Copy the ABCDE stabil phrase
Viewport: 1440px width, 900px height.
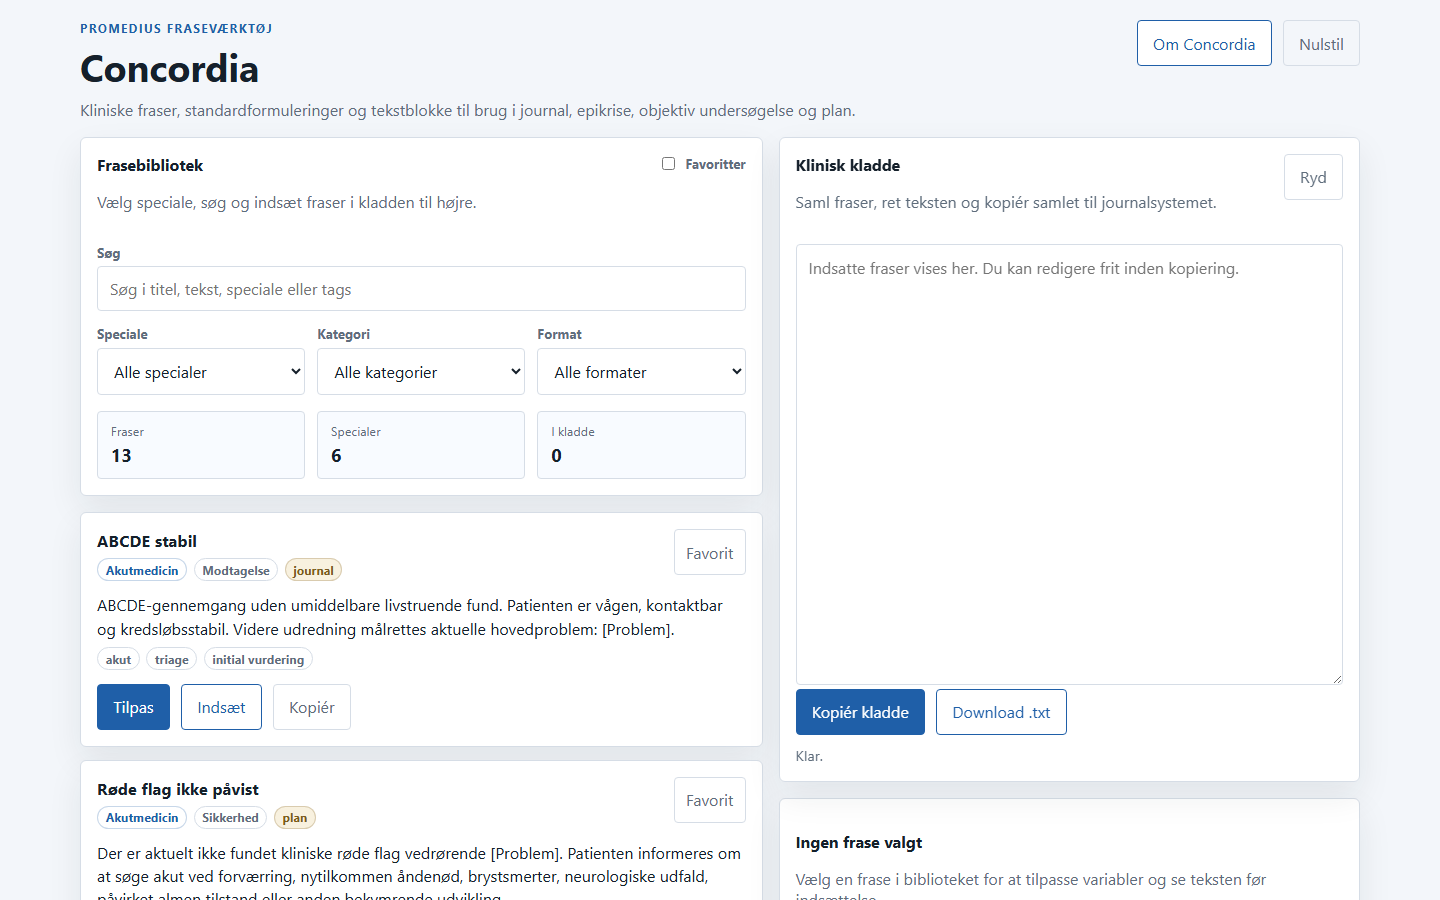(312, 707)
